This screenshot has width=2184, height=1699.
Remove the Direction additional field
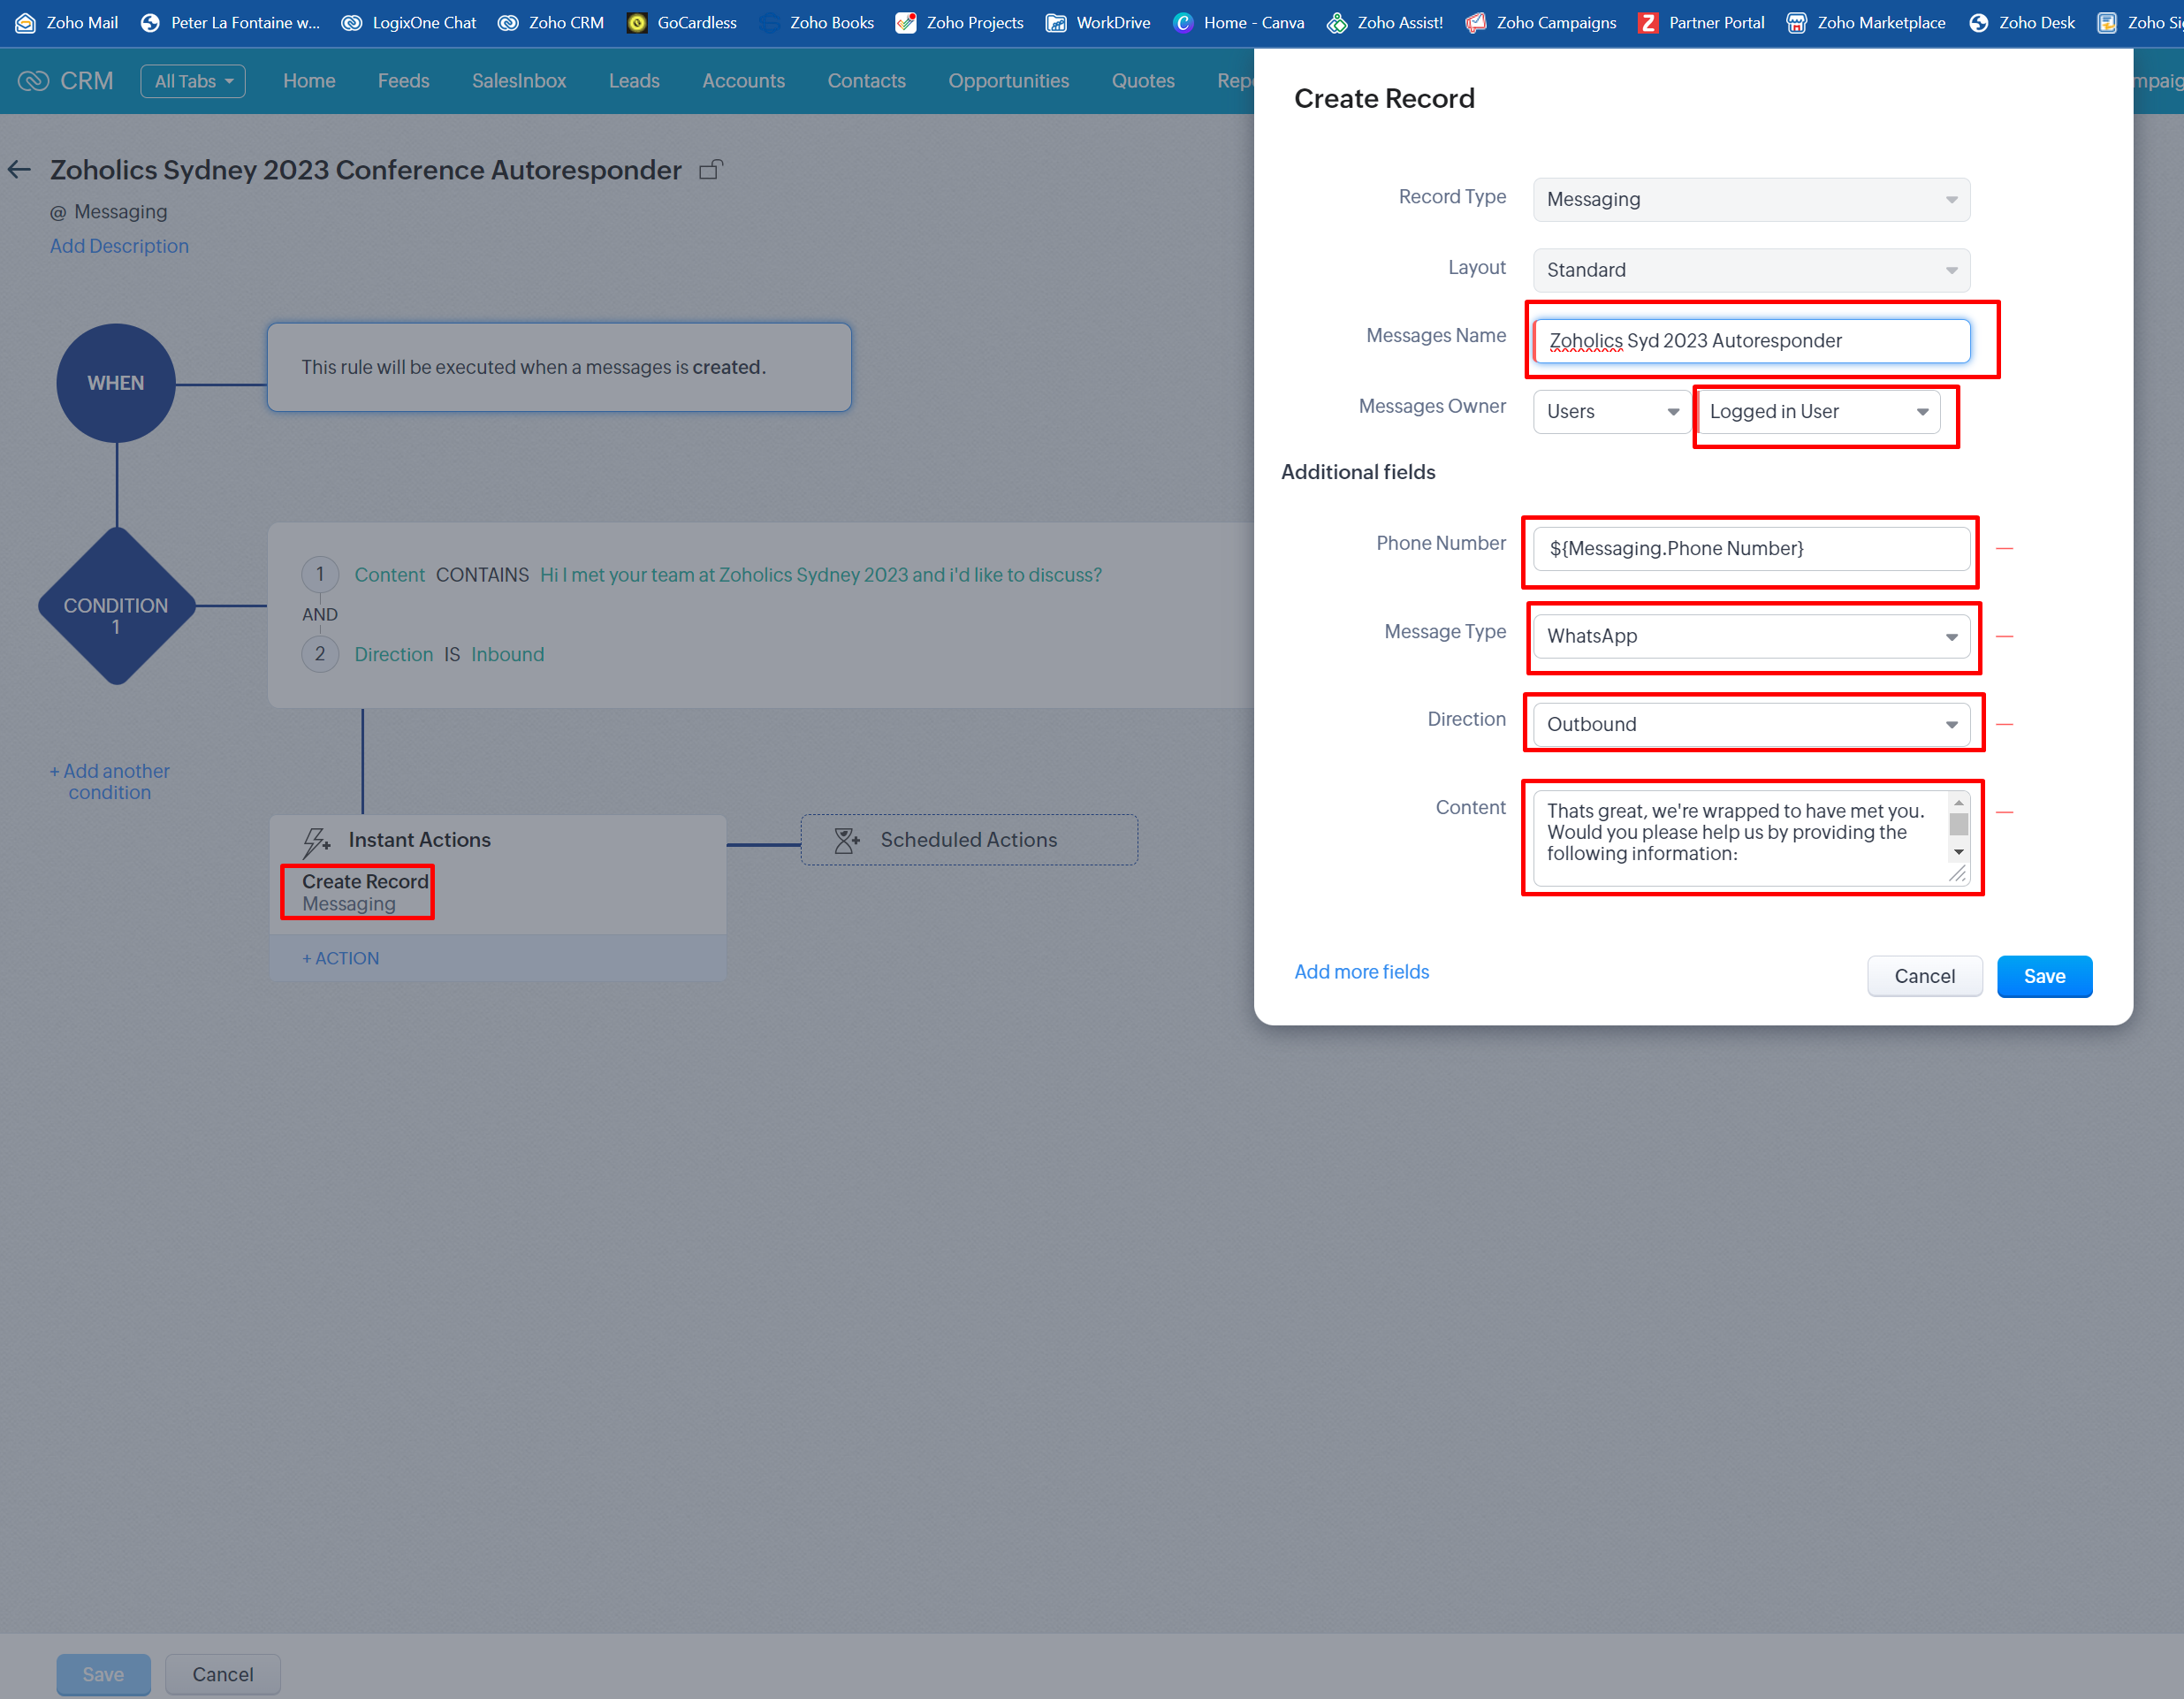point(2004,724)
